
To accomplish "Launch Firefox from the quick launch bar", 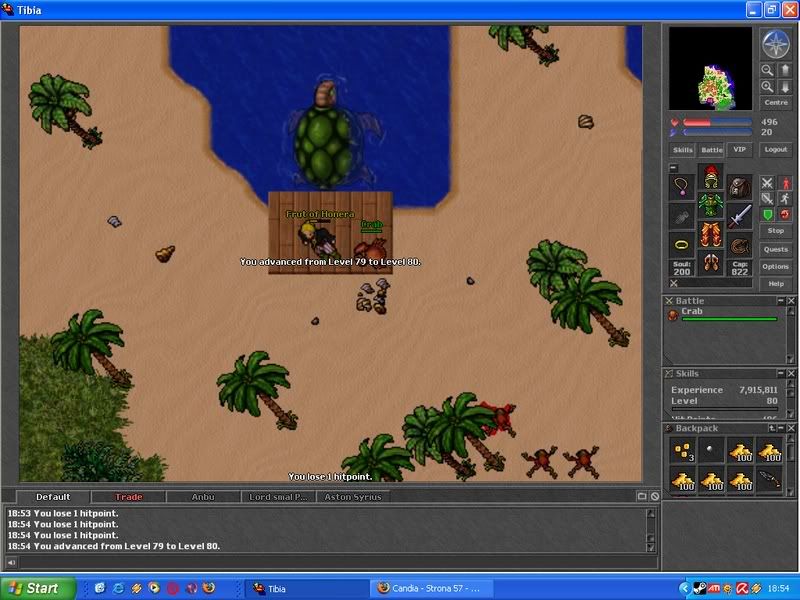I will (x=209, y=588).
